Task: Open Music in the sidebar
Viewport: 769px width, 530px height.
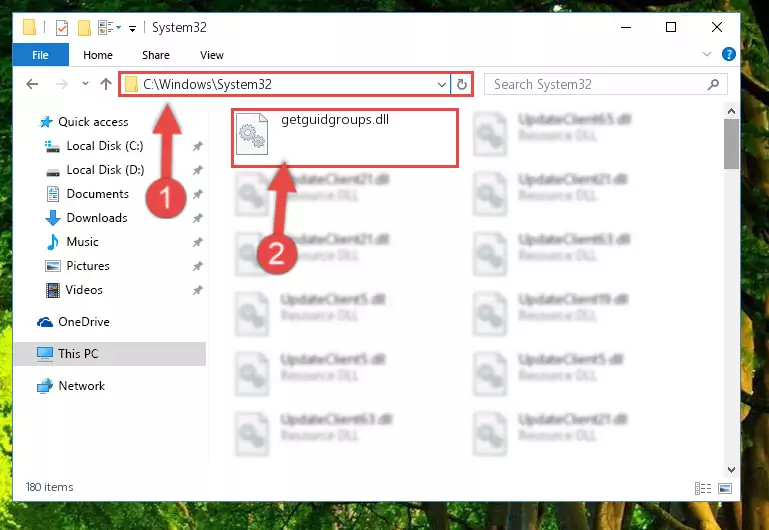Action: click(x=82, y=242)
